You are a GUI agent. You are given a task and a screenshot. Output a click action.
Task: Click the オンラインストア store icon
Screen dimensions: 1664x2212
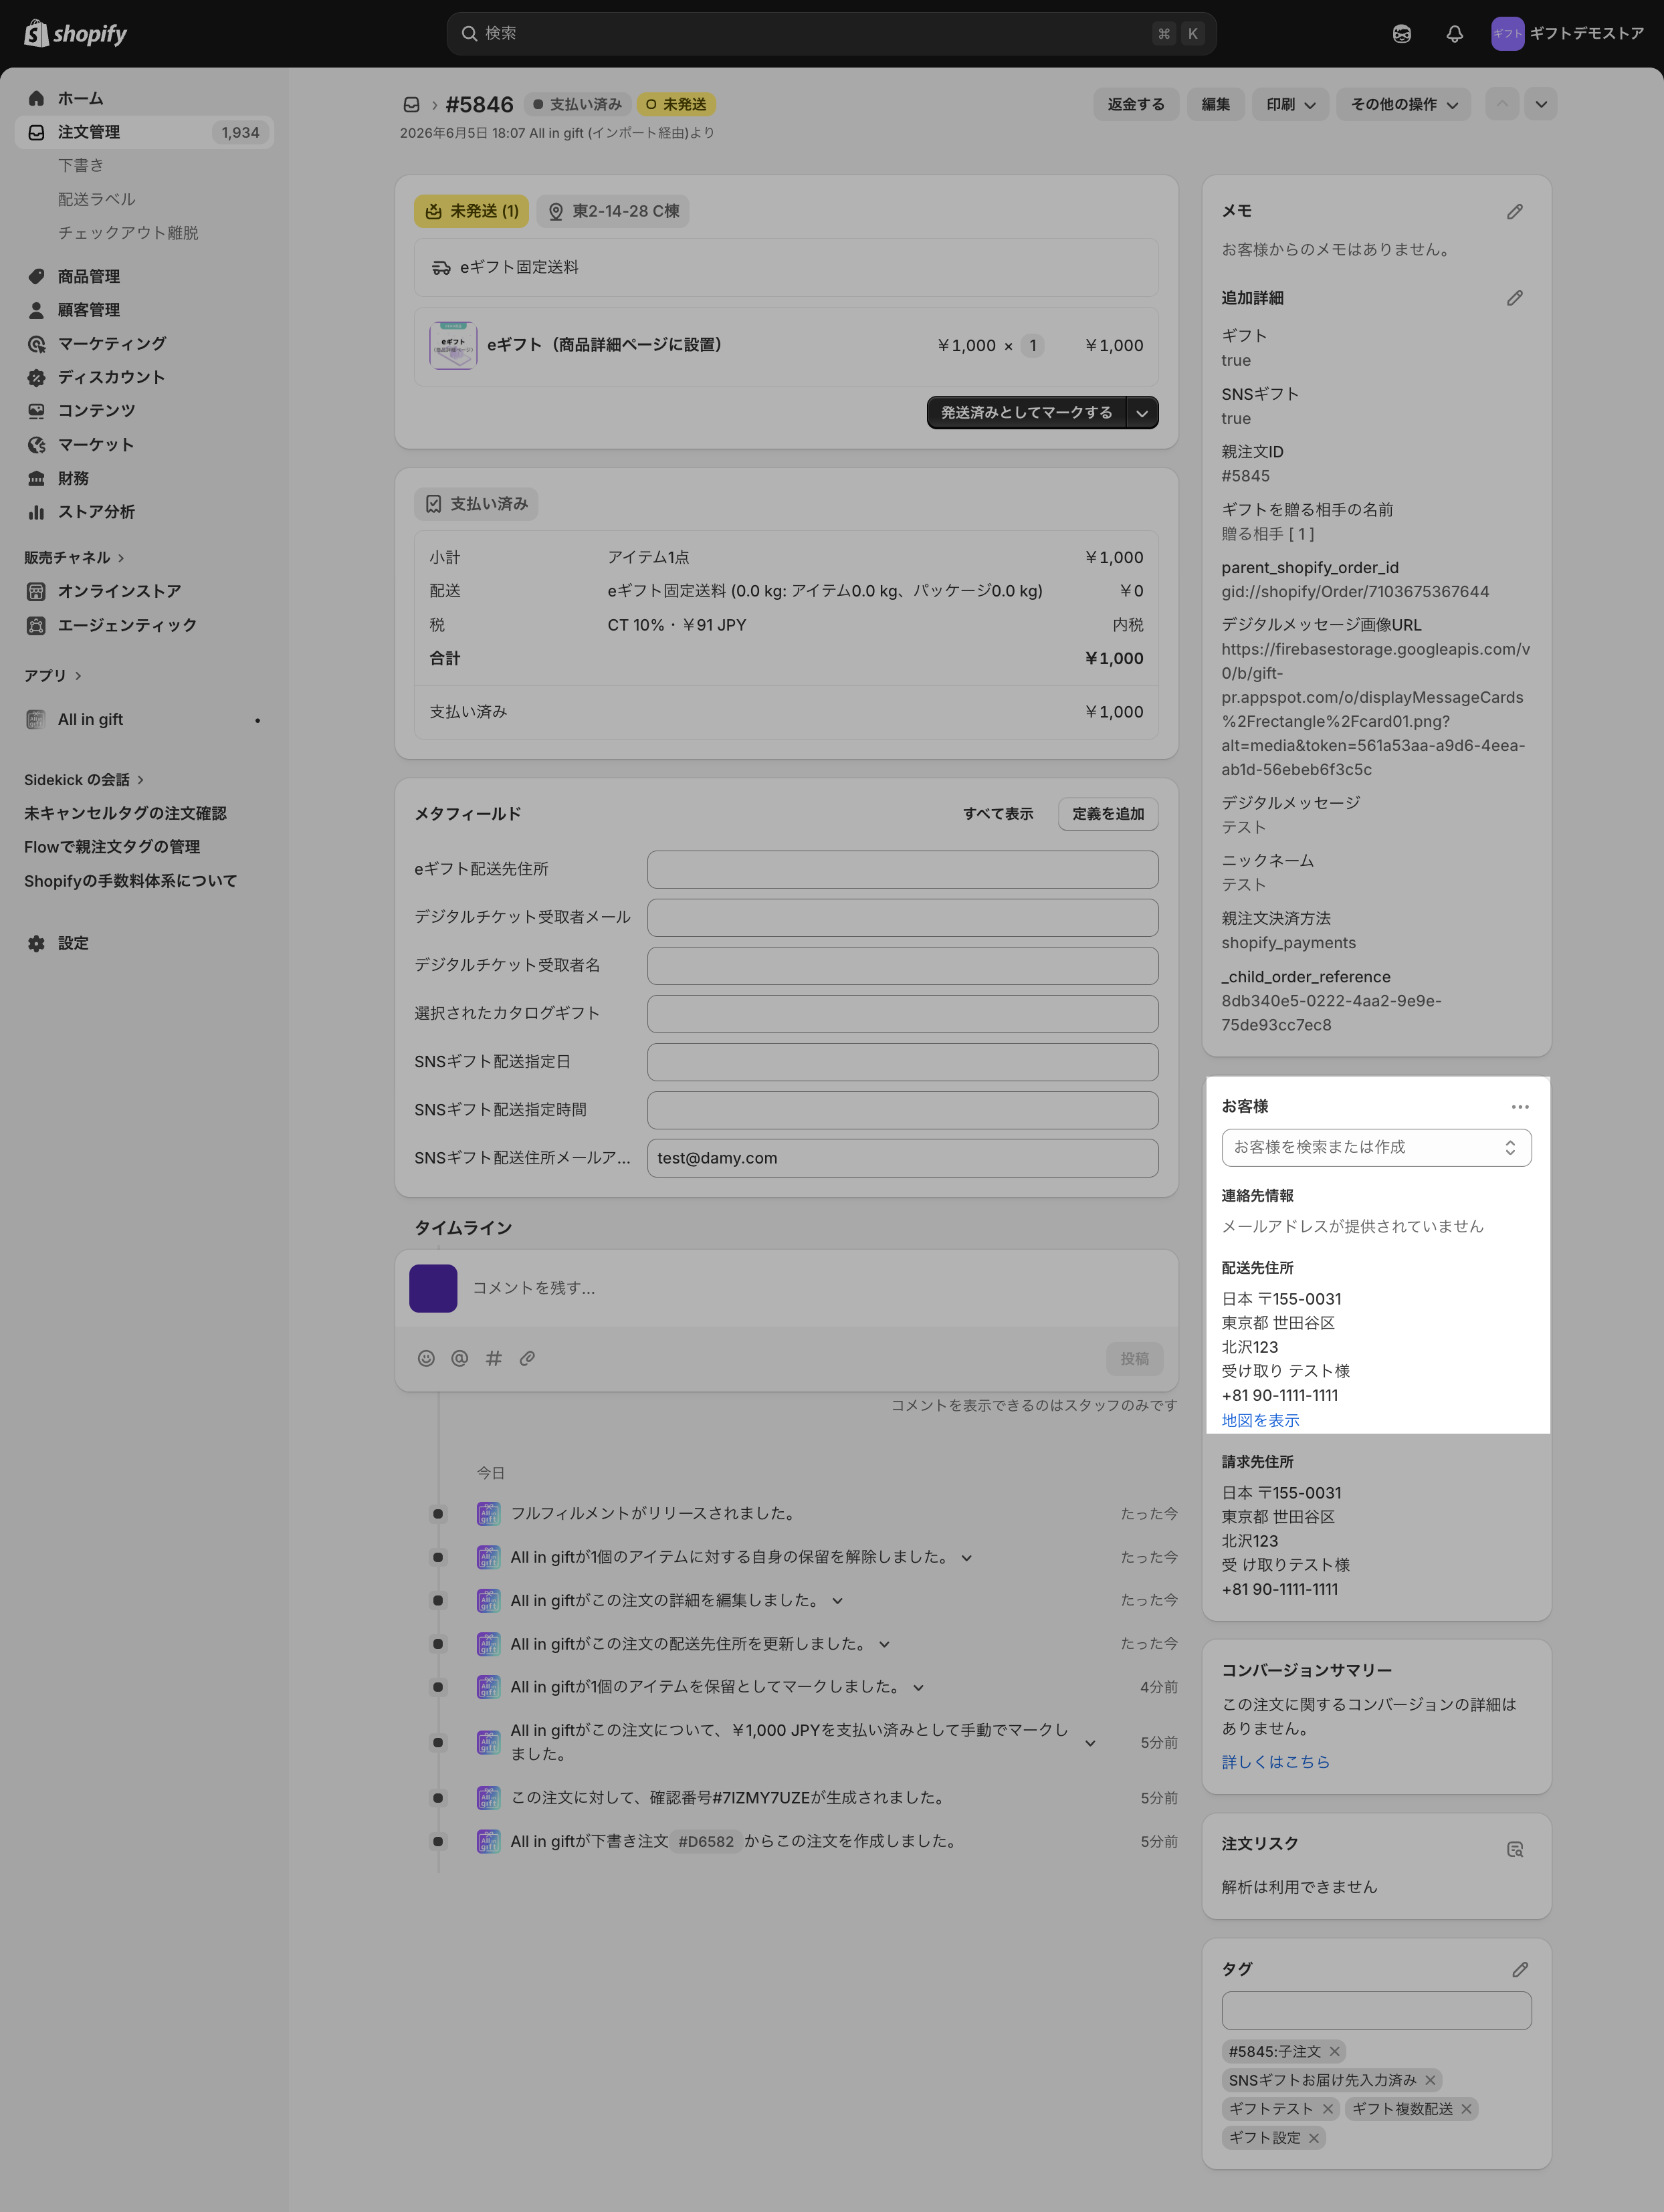[36, 591]
